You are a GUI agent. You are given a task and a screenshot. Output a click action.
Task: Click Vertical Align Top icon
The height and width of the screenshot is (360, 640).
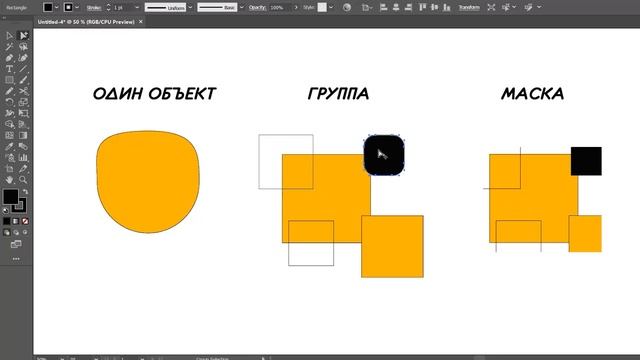click(422, 7)
